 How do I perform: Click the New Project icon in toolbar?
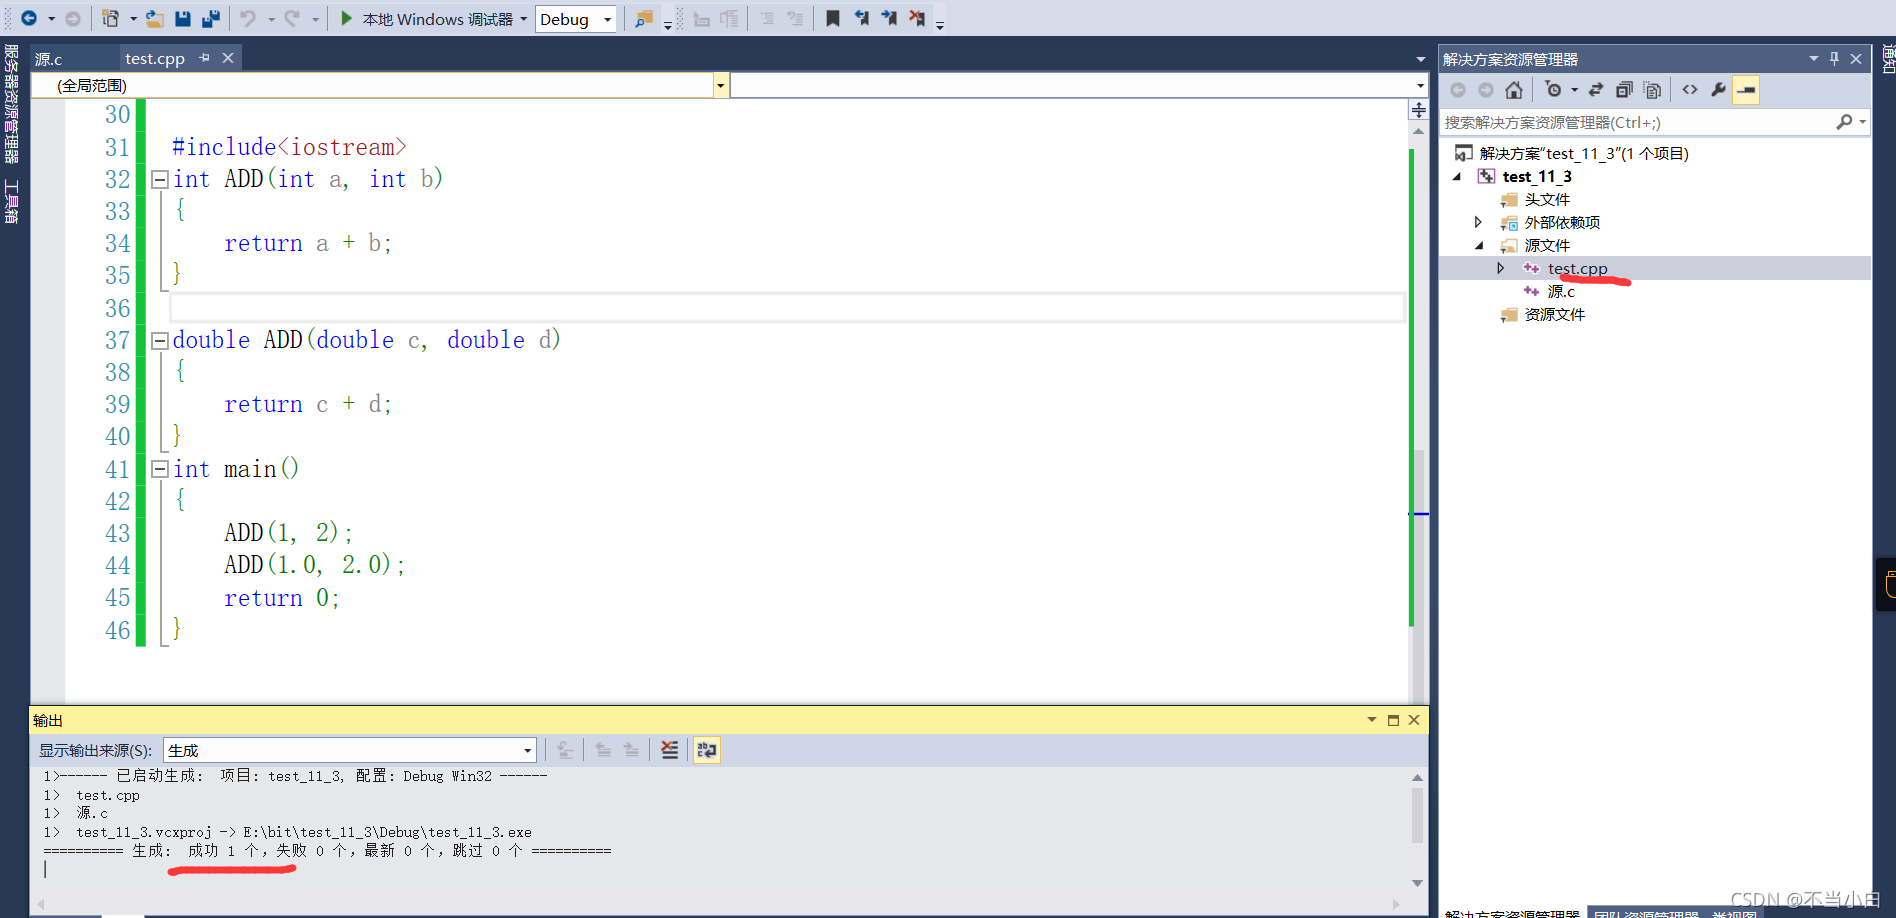[111, 18]
